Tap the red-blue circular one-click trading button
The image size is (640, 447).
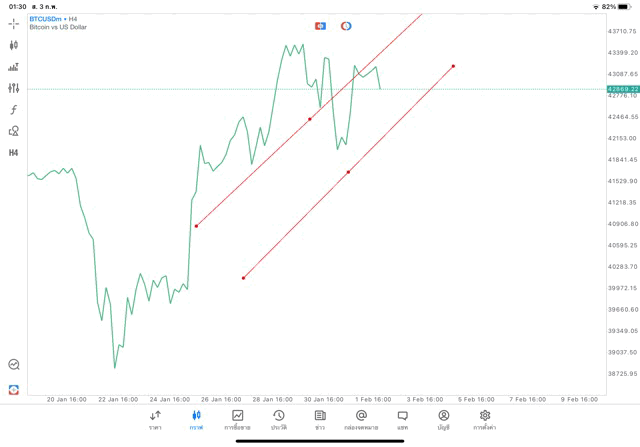click(x=346, y=25)
